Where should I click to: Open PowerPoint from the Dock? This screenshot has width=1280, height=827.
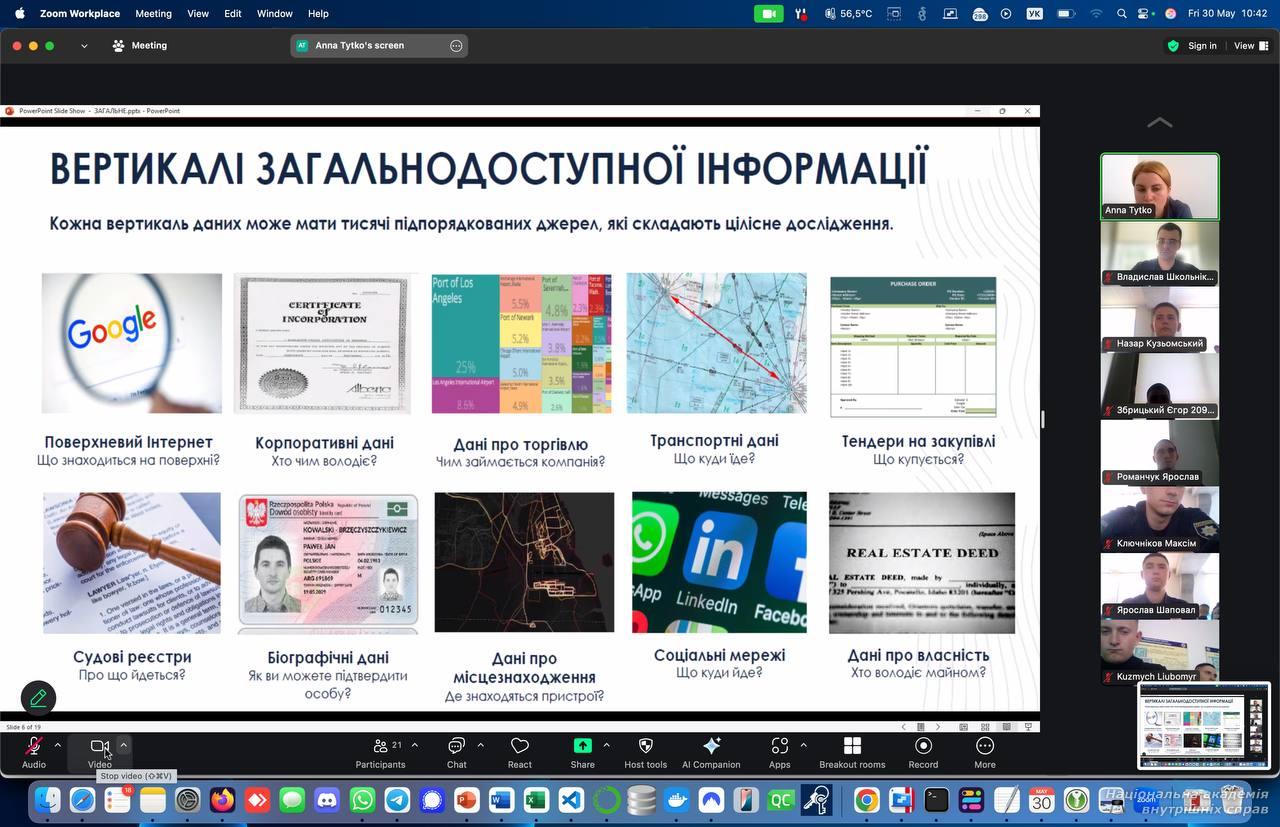(x=467, y=800)
